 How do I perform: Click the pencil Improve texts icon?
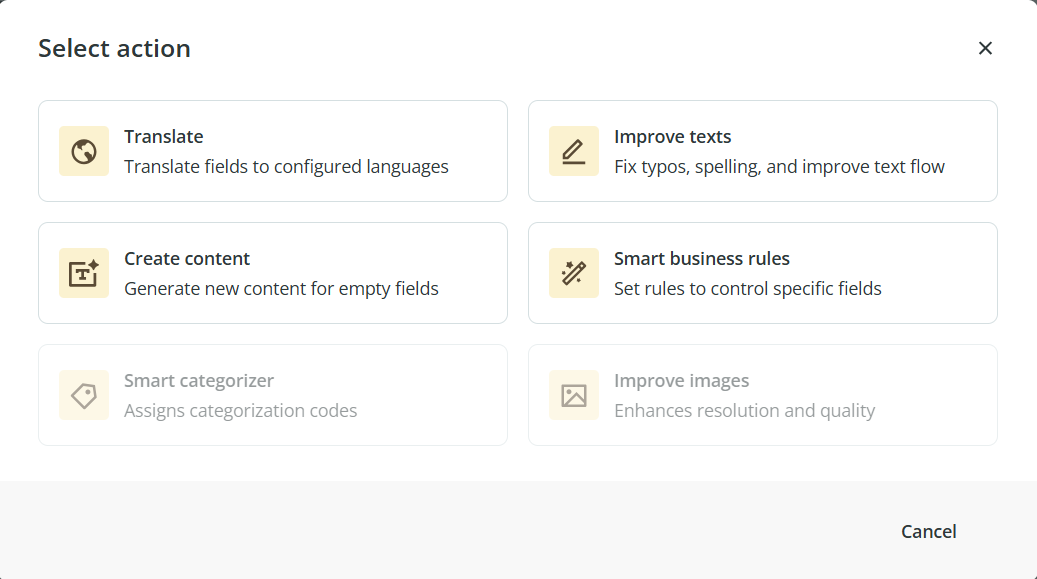(574, 151)
